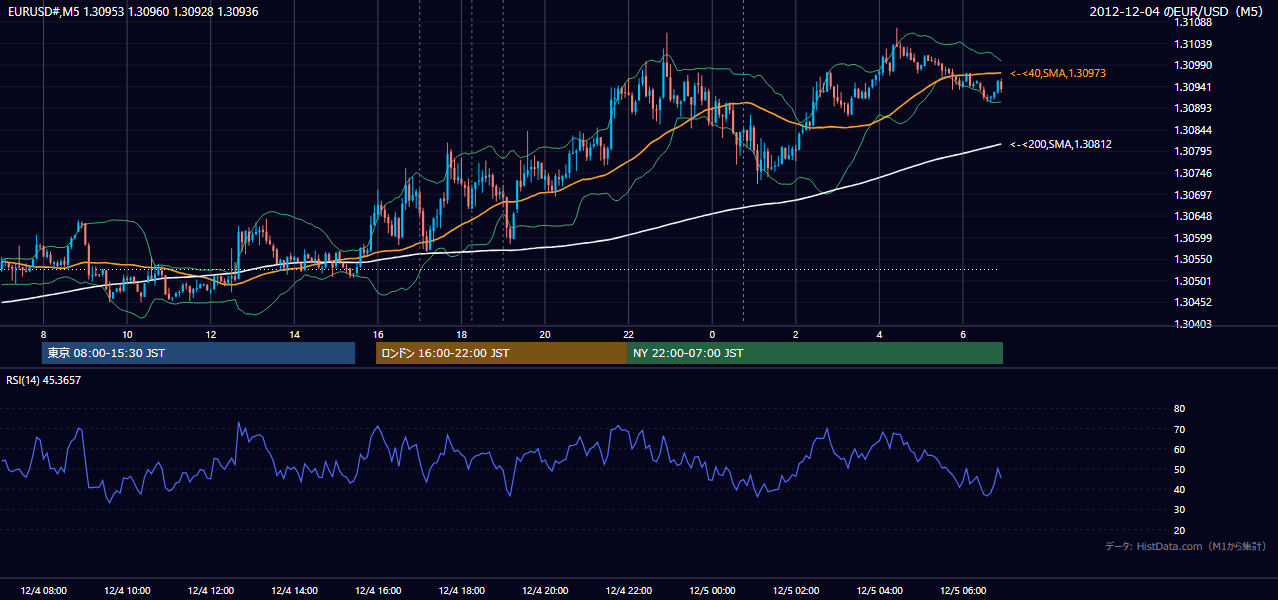Click the RSI(14) 45.3657 indicator label
The height and width of the screenshot is (600, 1278).
click(44, 380)
